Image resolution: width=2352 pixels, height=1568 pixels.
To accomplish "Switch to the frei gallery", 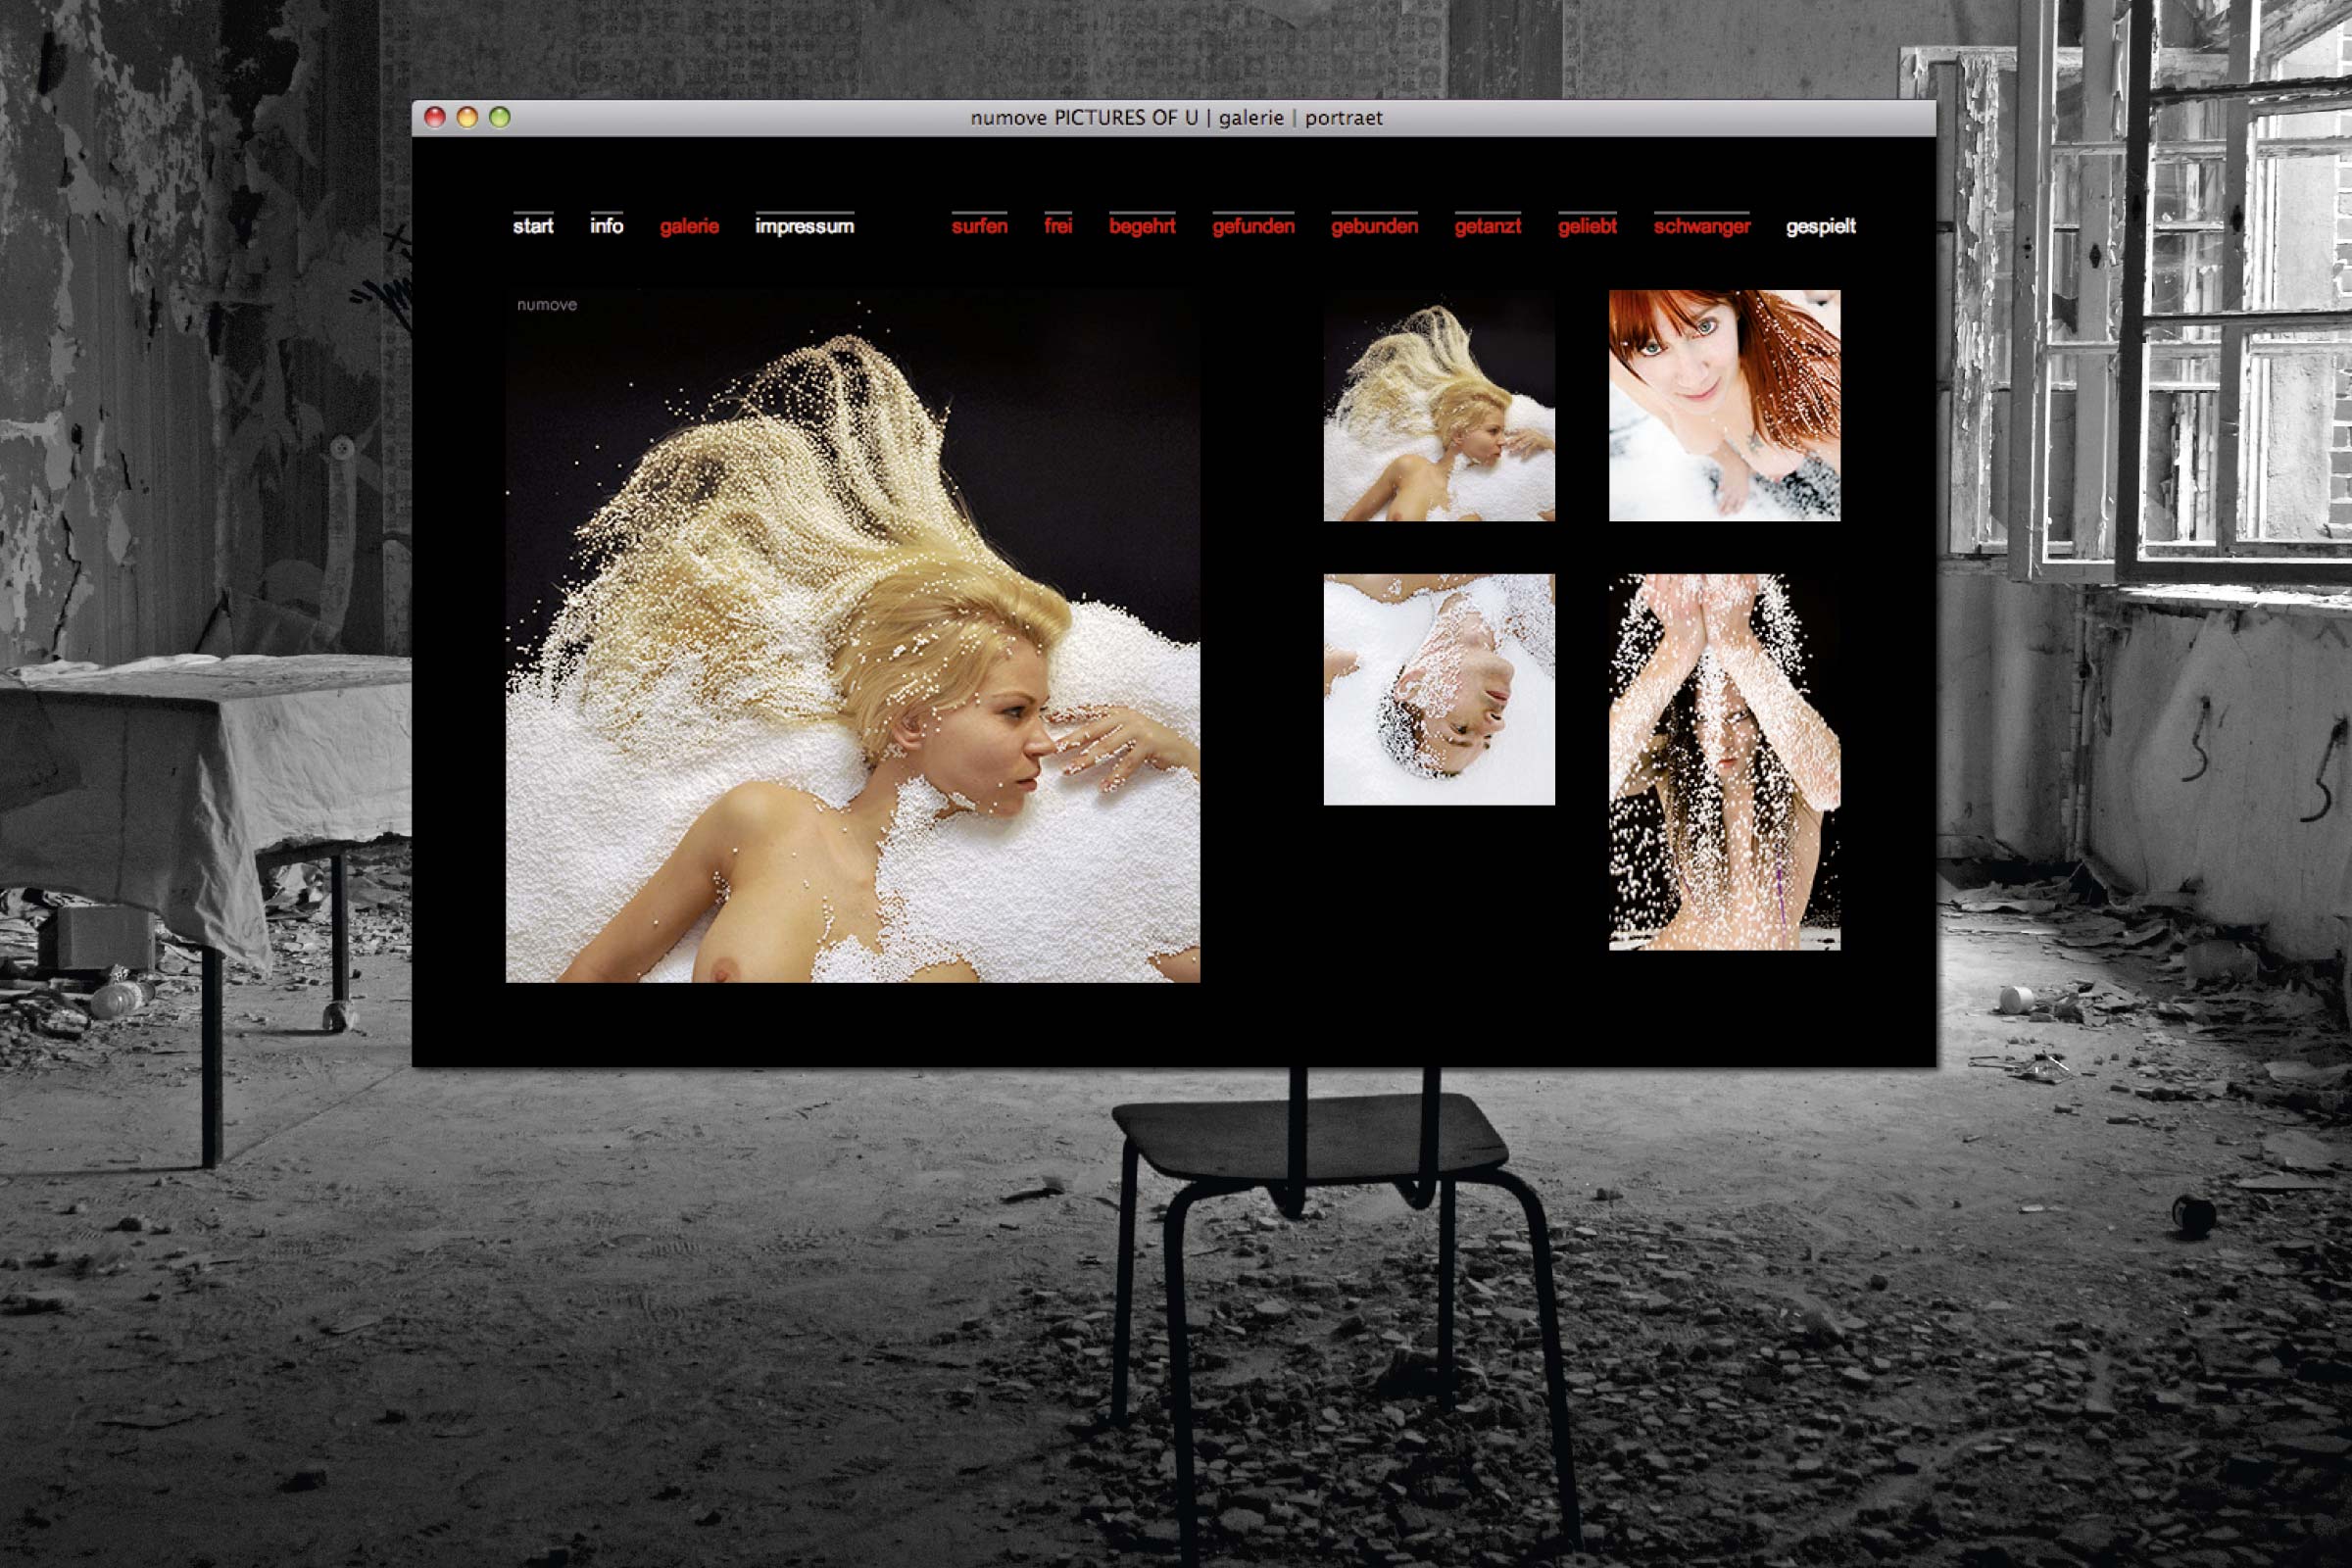I will pos(1058,226).
